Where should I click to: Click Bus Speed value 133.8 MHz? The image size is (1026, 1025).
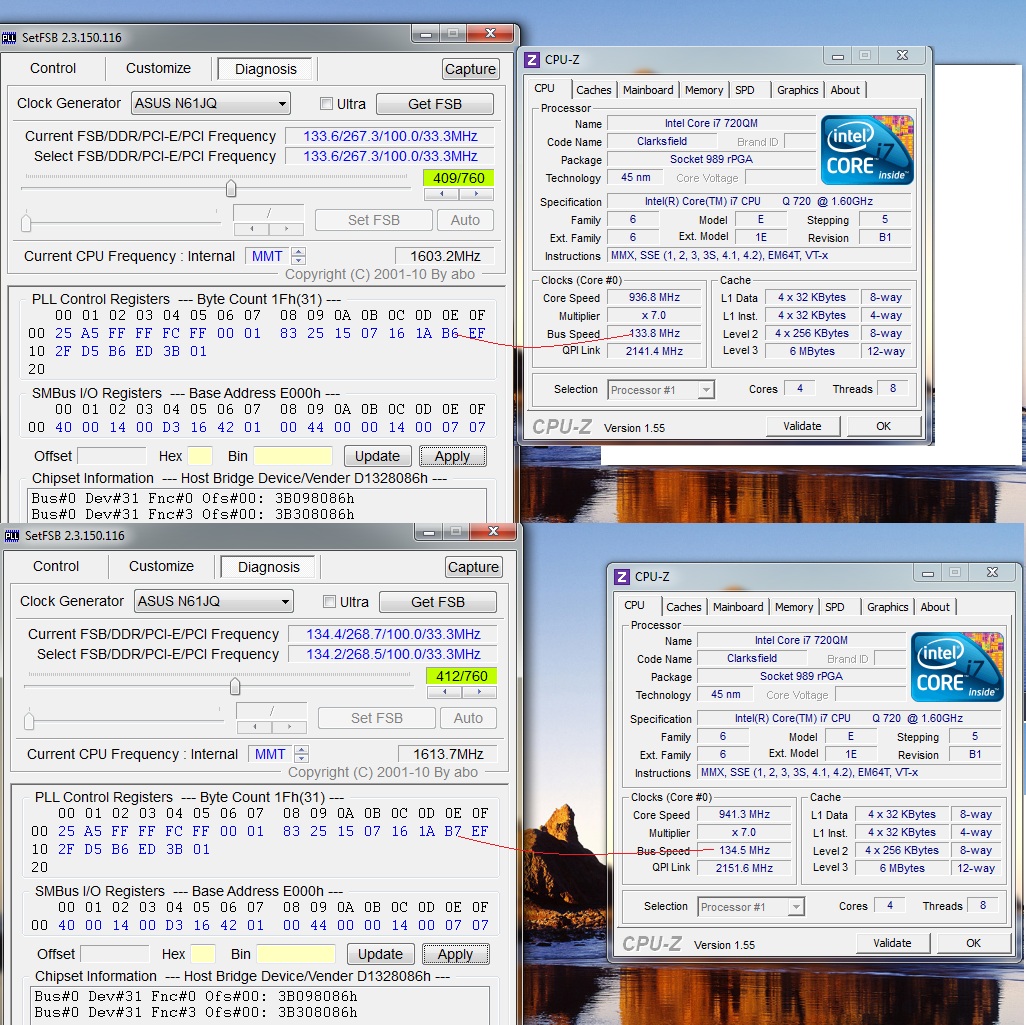[654, 333]
